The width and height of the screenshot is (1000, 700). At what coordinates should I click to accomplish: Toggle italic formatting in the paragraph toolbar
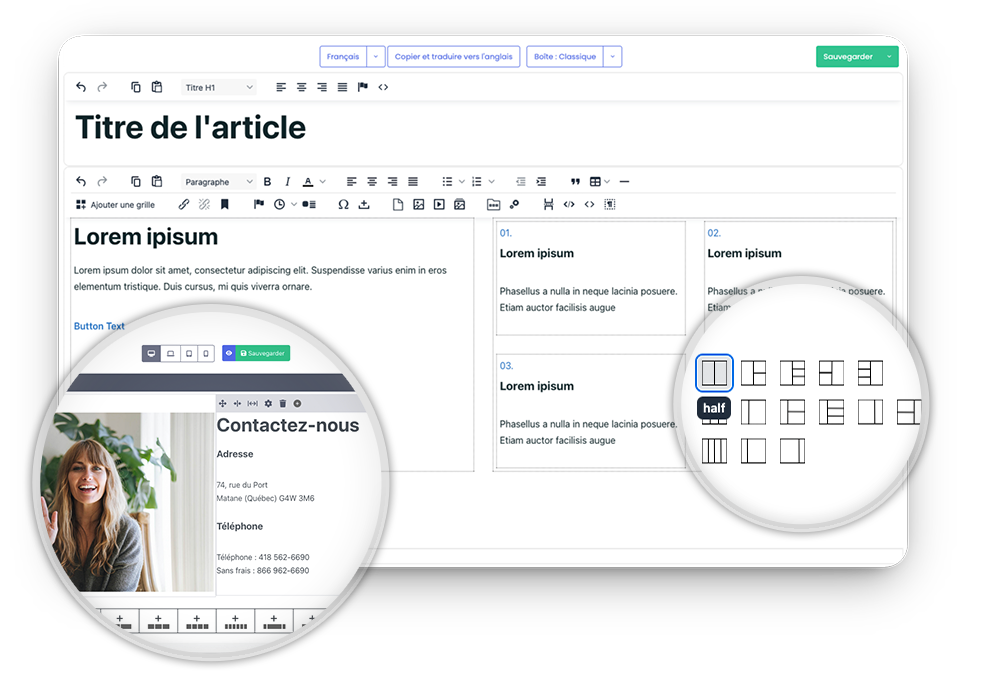(288, 182)
